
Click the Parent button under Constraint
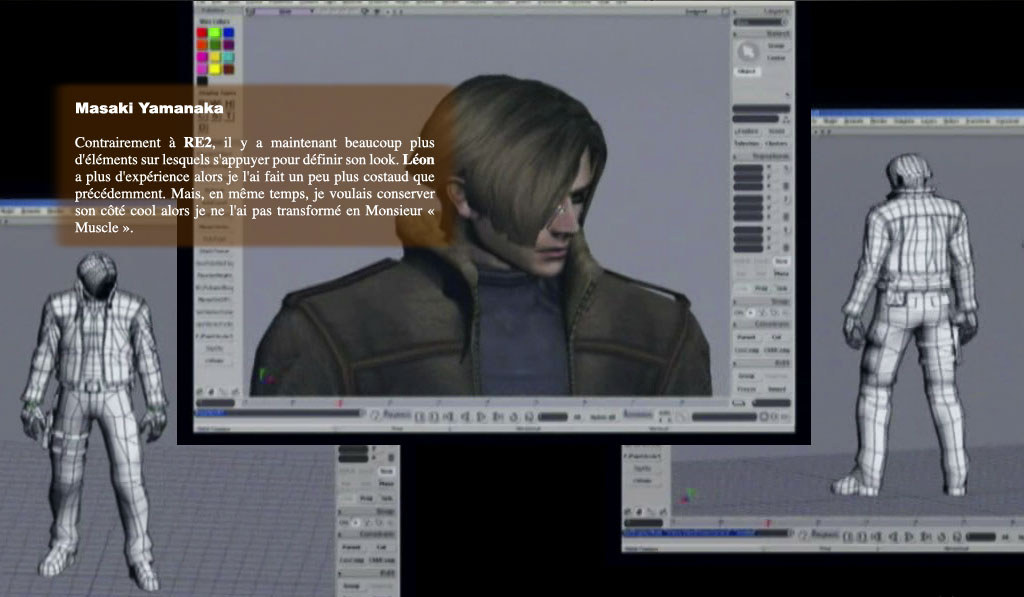coord(746,337)
